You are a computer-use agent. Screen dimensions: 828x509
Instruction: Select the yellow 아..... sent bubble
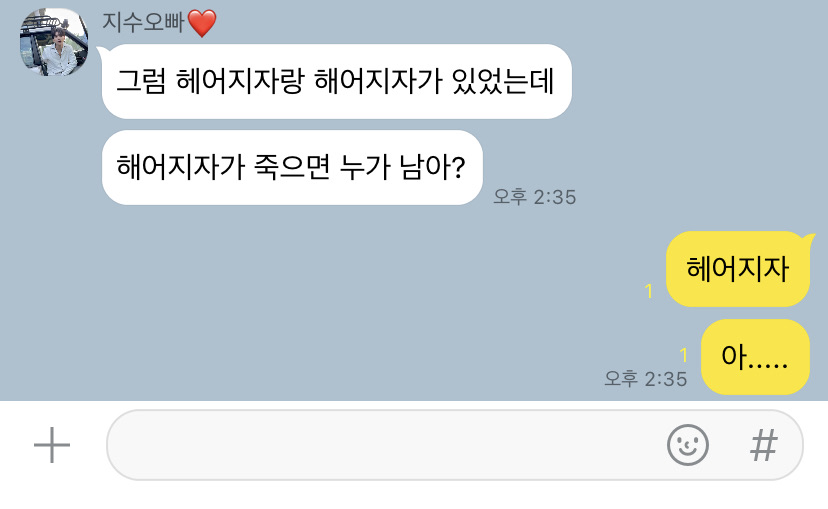pyautogui.click(x=755, y=356)
